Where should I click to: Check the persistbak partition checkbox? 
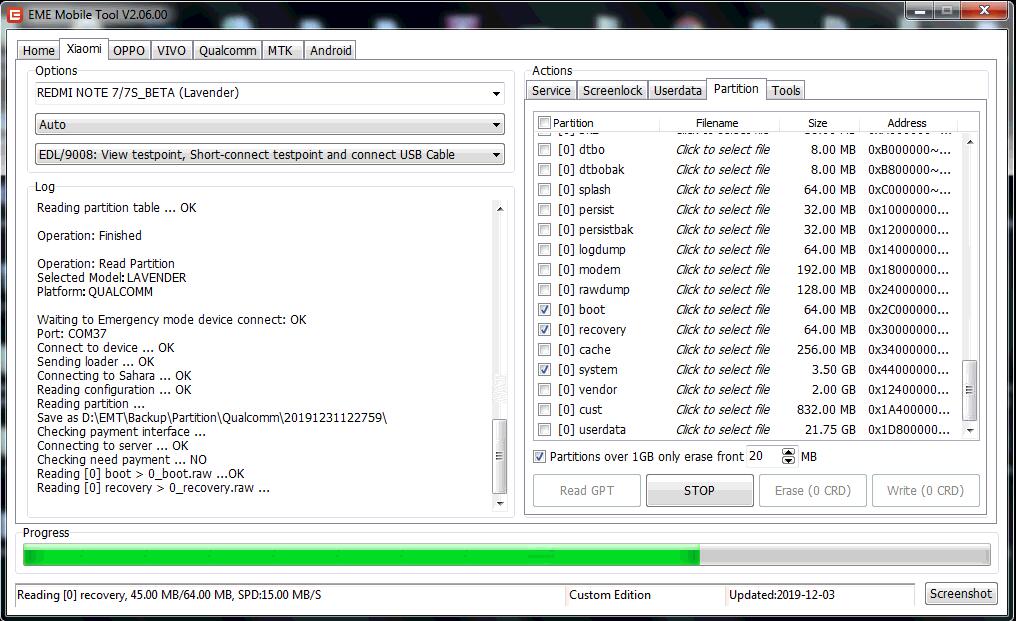coord(545,230)
